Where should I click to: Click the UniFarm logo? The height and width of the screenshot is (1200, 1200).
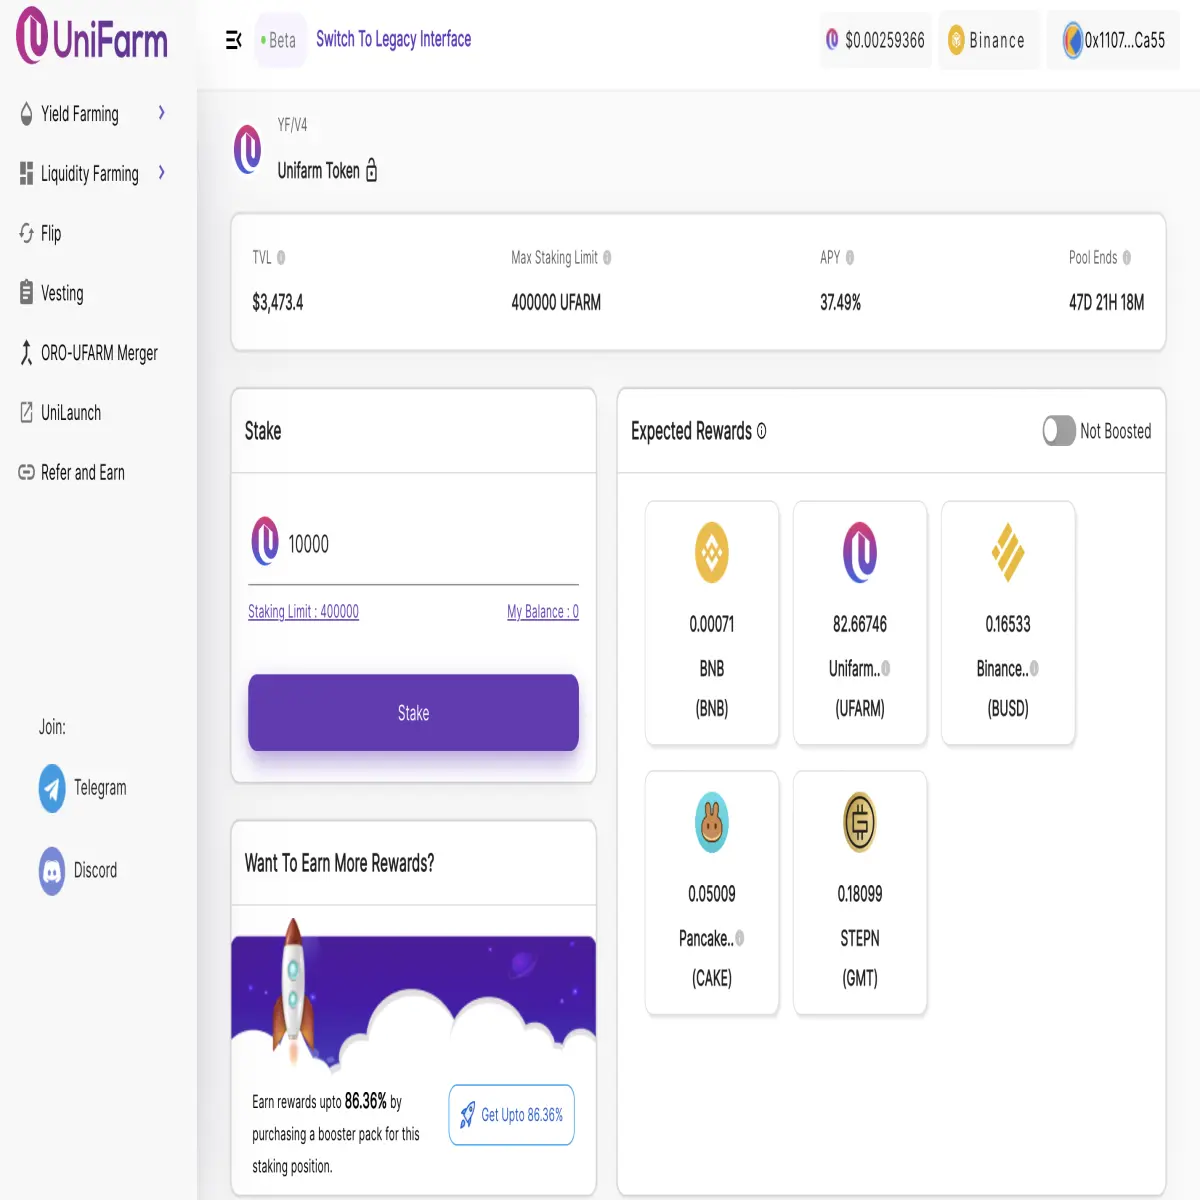pyautogui.click(x=92, y=36)
